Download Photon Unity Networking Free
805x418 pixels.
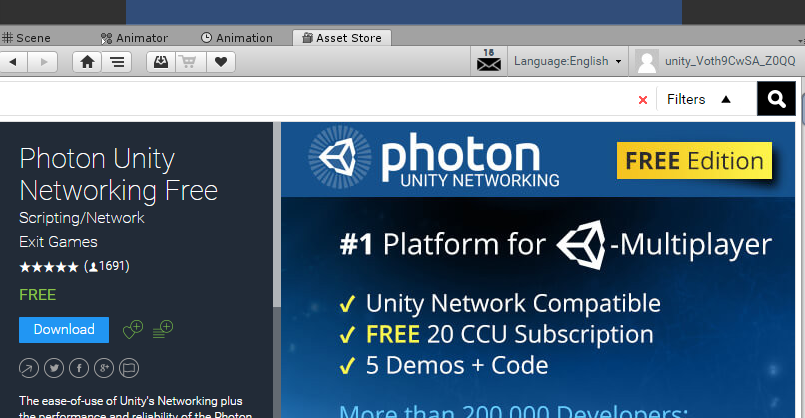pyautogui.click(x=64, y=330)
